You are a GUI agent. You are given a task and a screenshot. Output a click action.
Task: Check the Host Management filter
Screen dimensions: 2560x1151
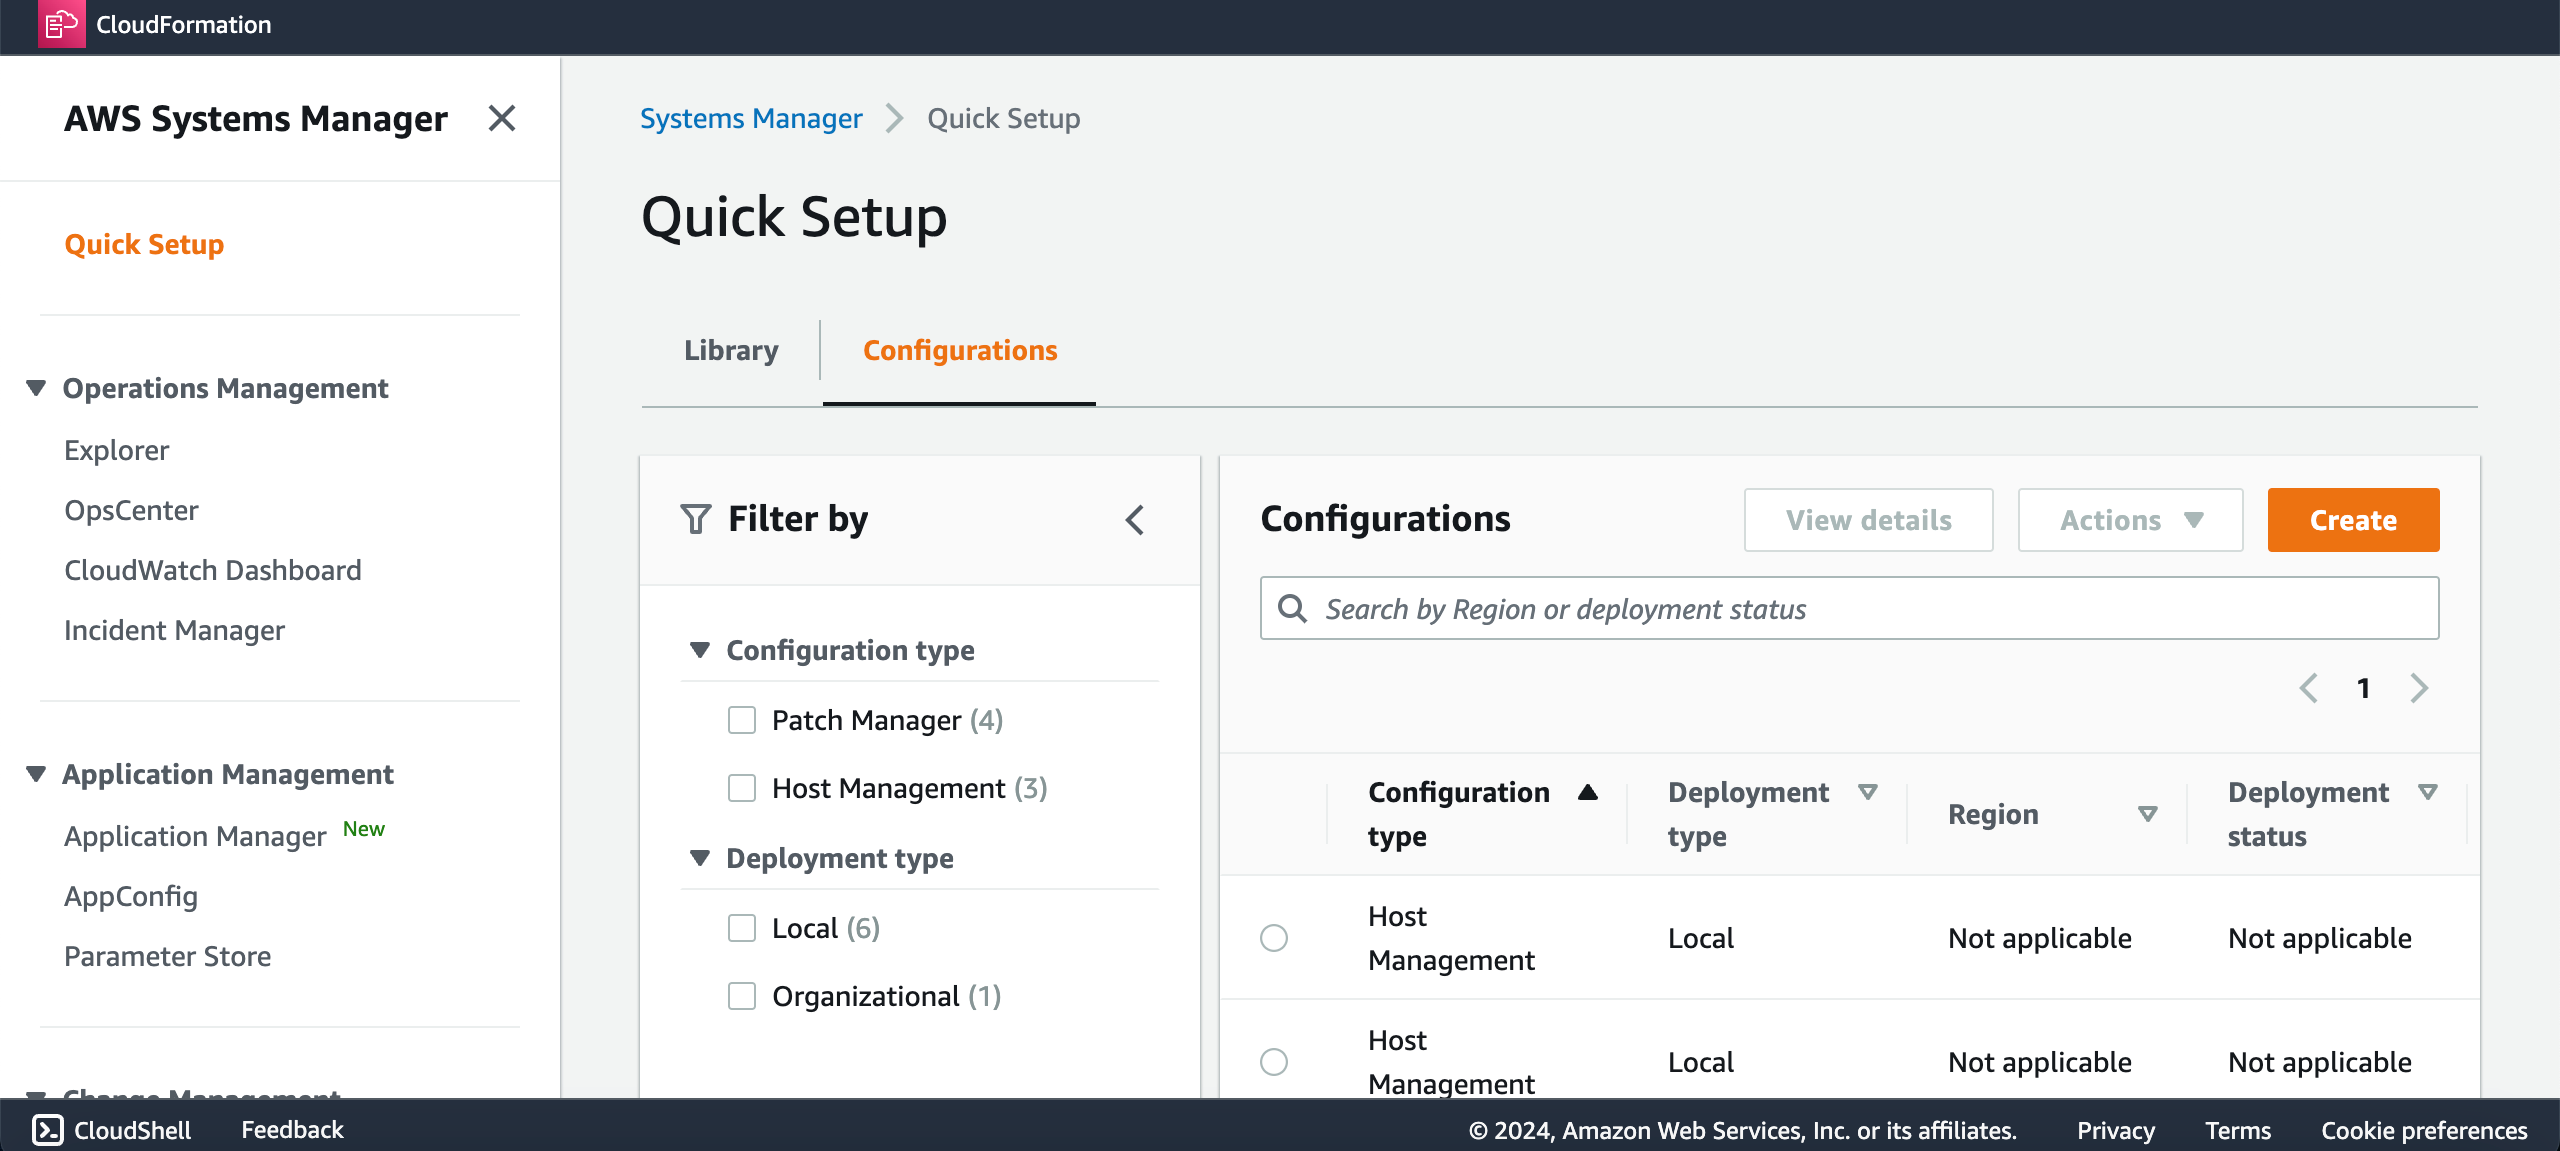pos(742,788)
